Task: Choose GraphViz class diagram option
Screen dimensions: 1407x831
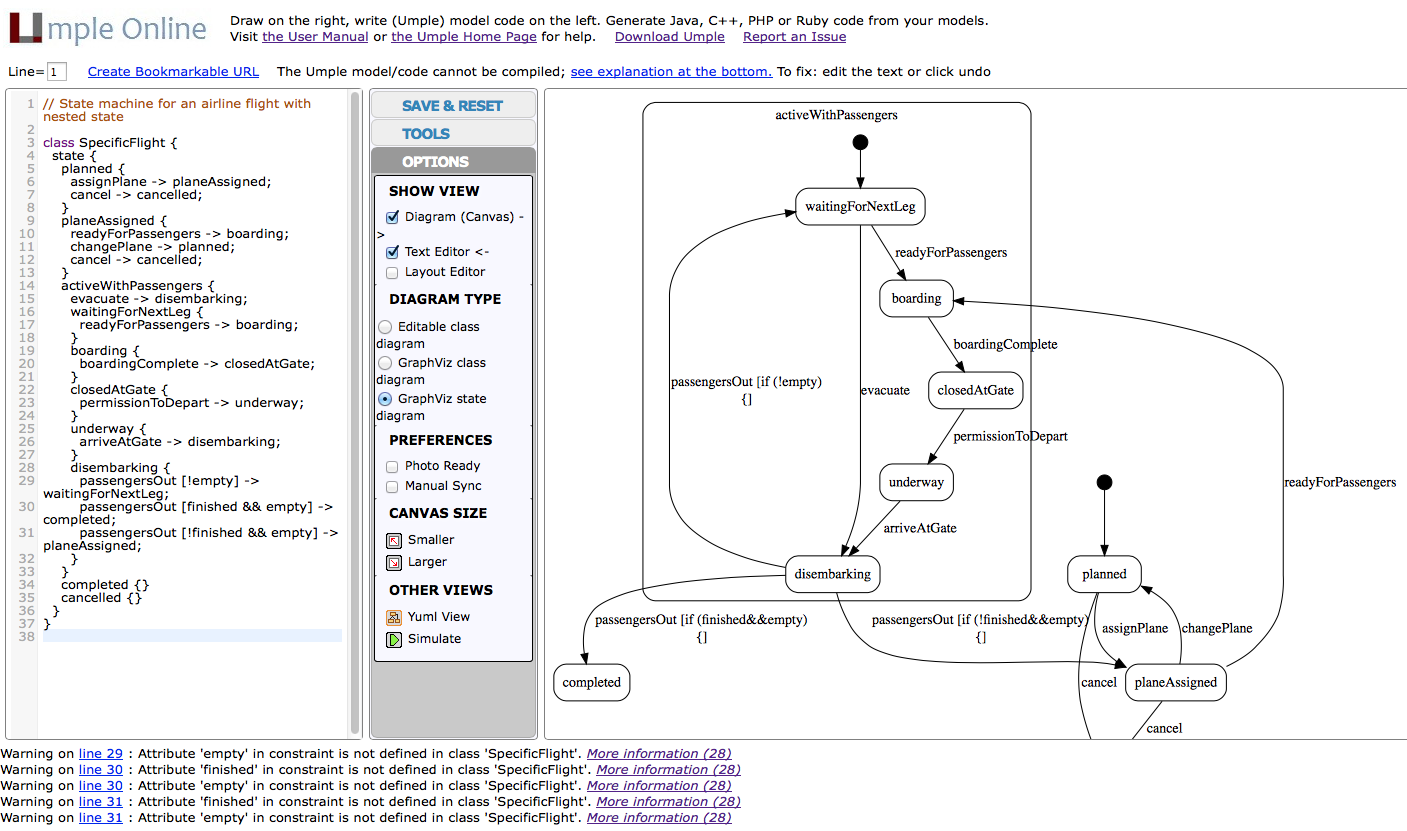Action: pos(385,363)
